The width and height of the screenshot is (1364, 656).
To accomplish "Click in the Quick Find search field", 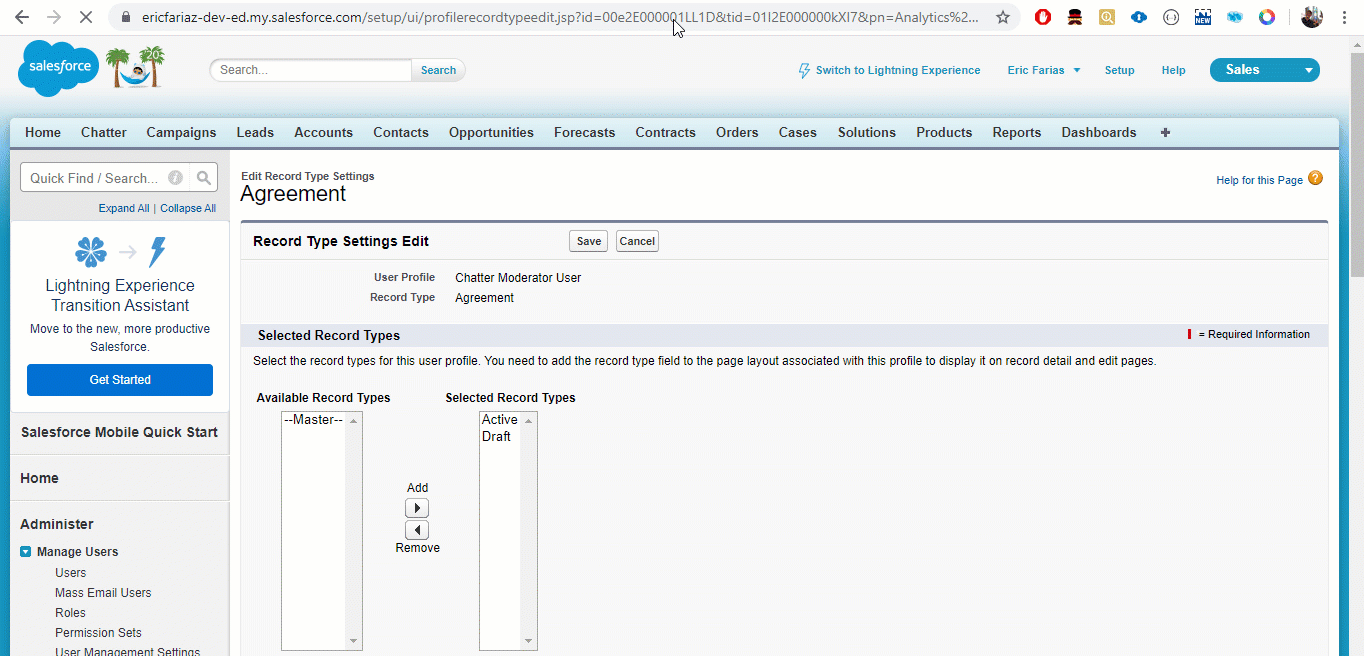I will pos(104,178).
